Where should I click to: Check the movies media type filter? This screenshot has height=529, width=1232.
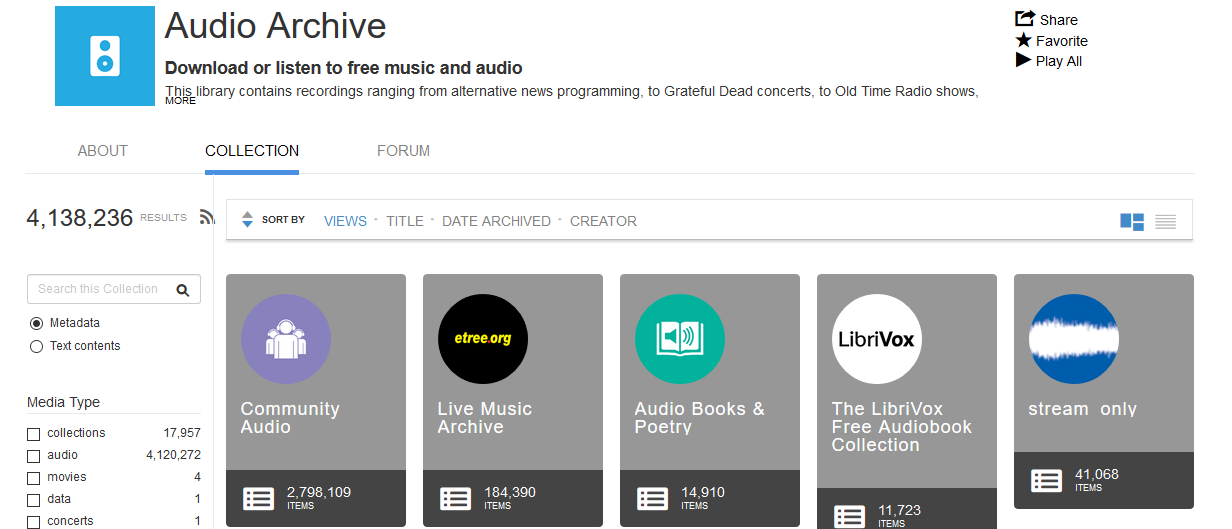tap(34, 478)
